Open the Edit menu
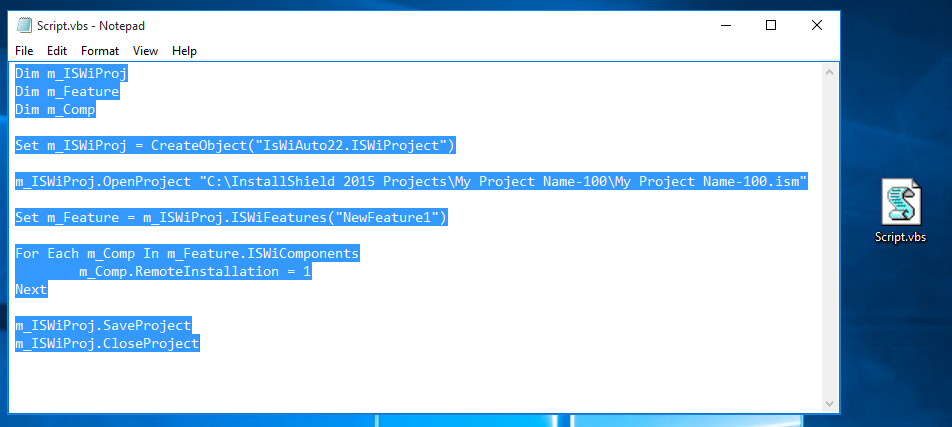952x427 pixels. coord(57,51)
